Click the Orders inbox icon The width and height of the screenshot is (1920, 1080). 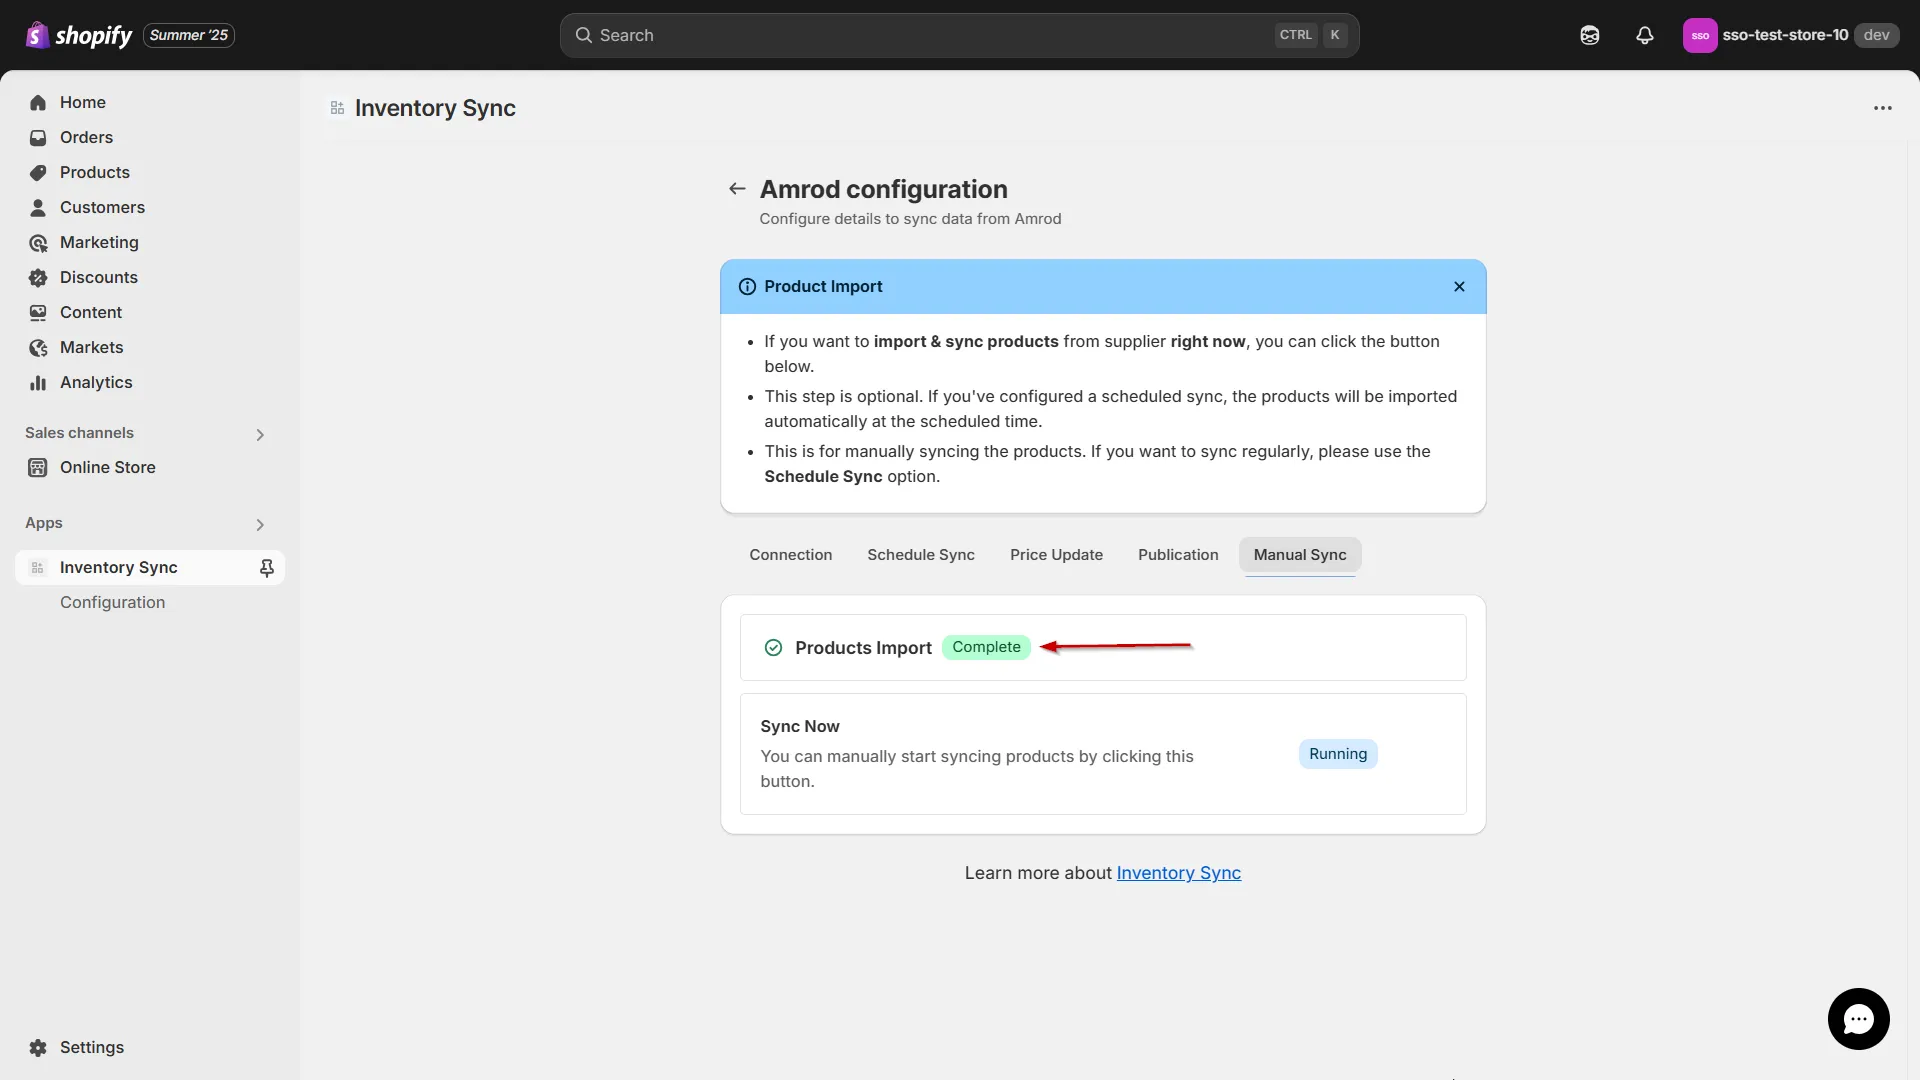point(38,137)
